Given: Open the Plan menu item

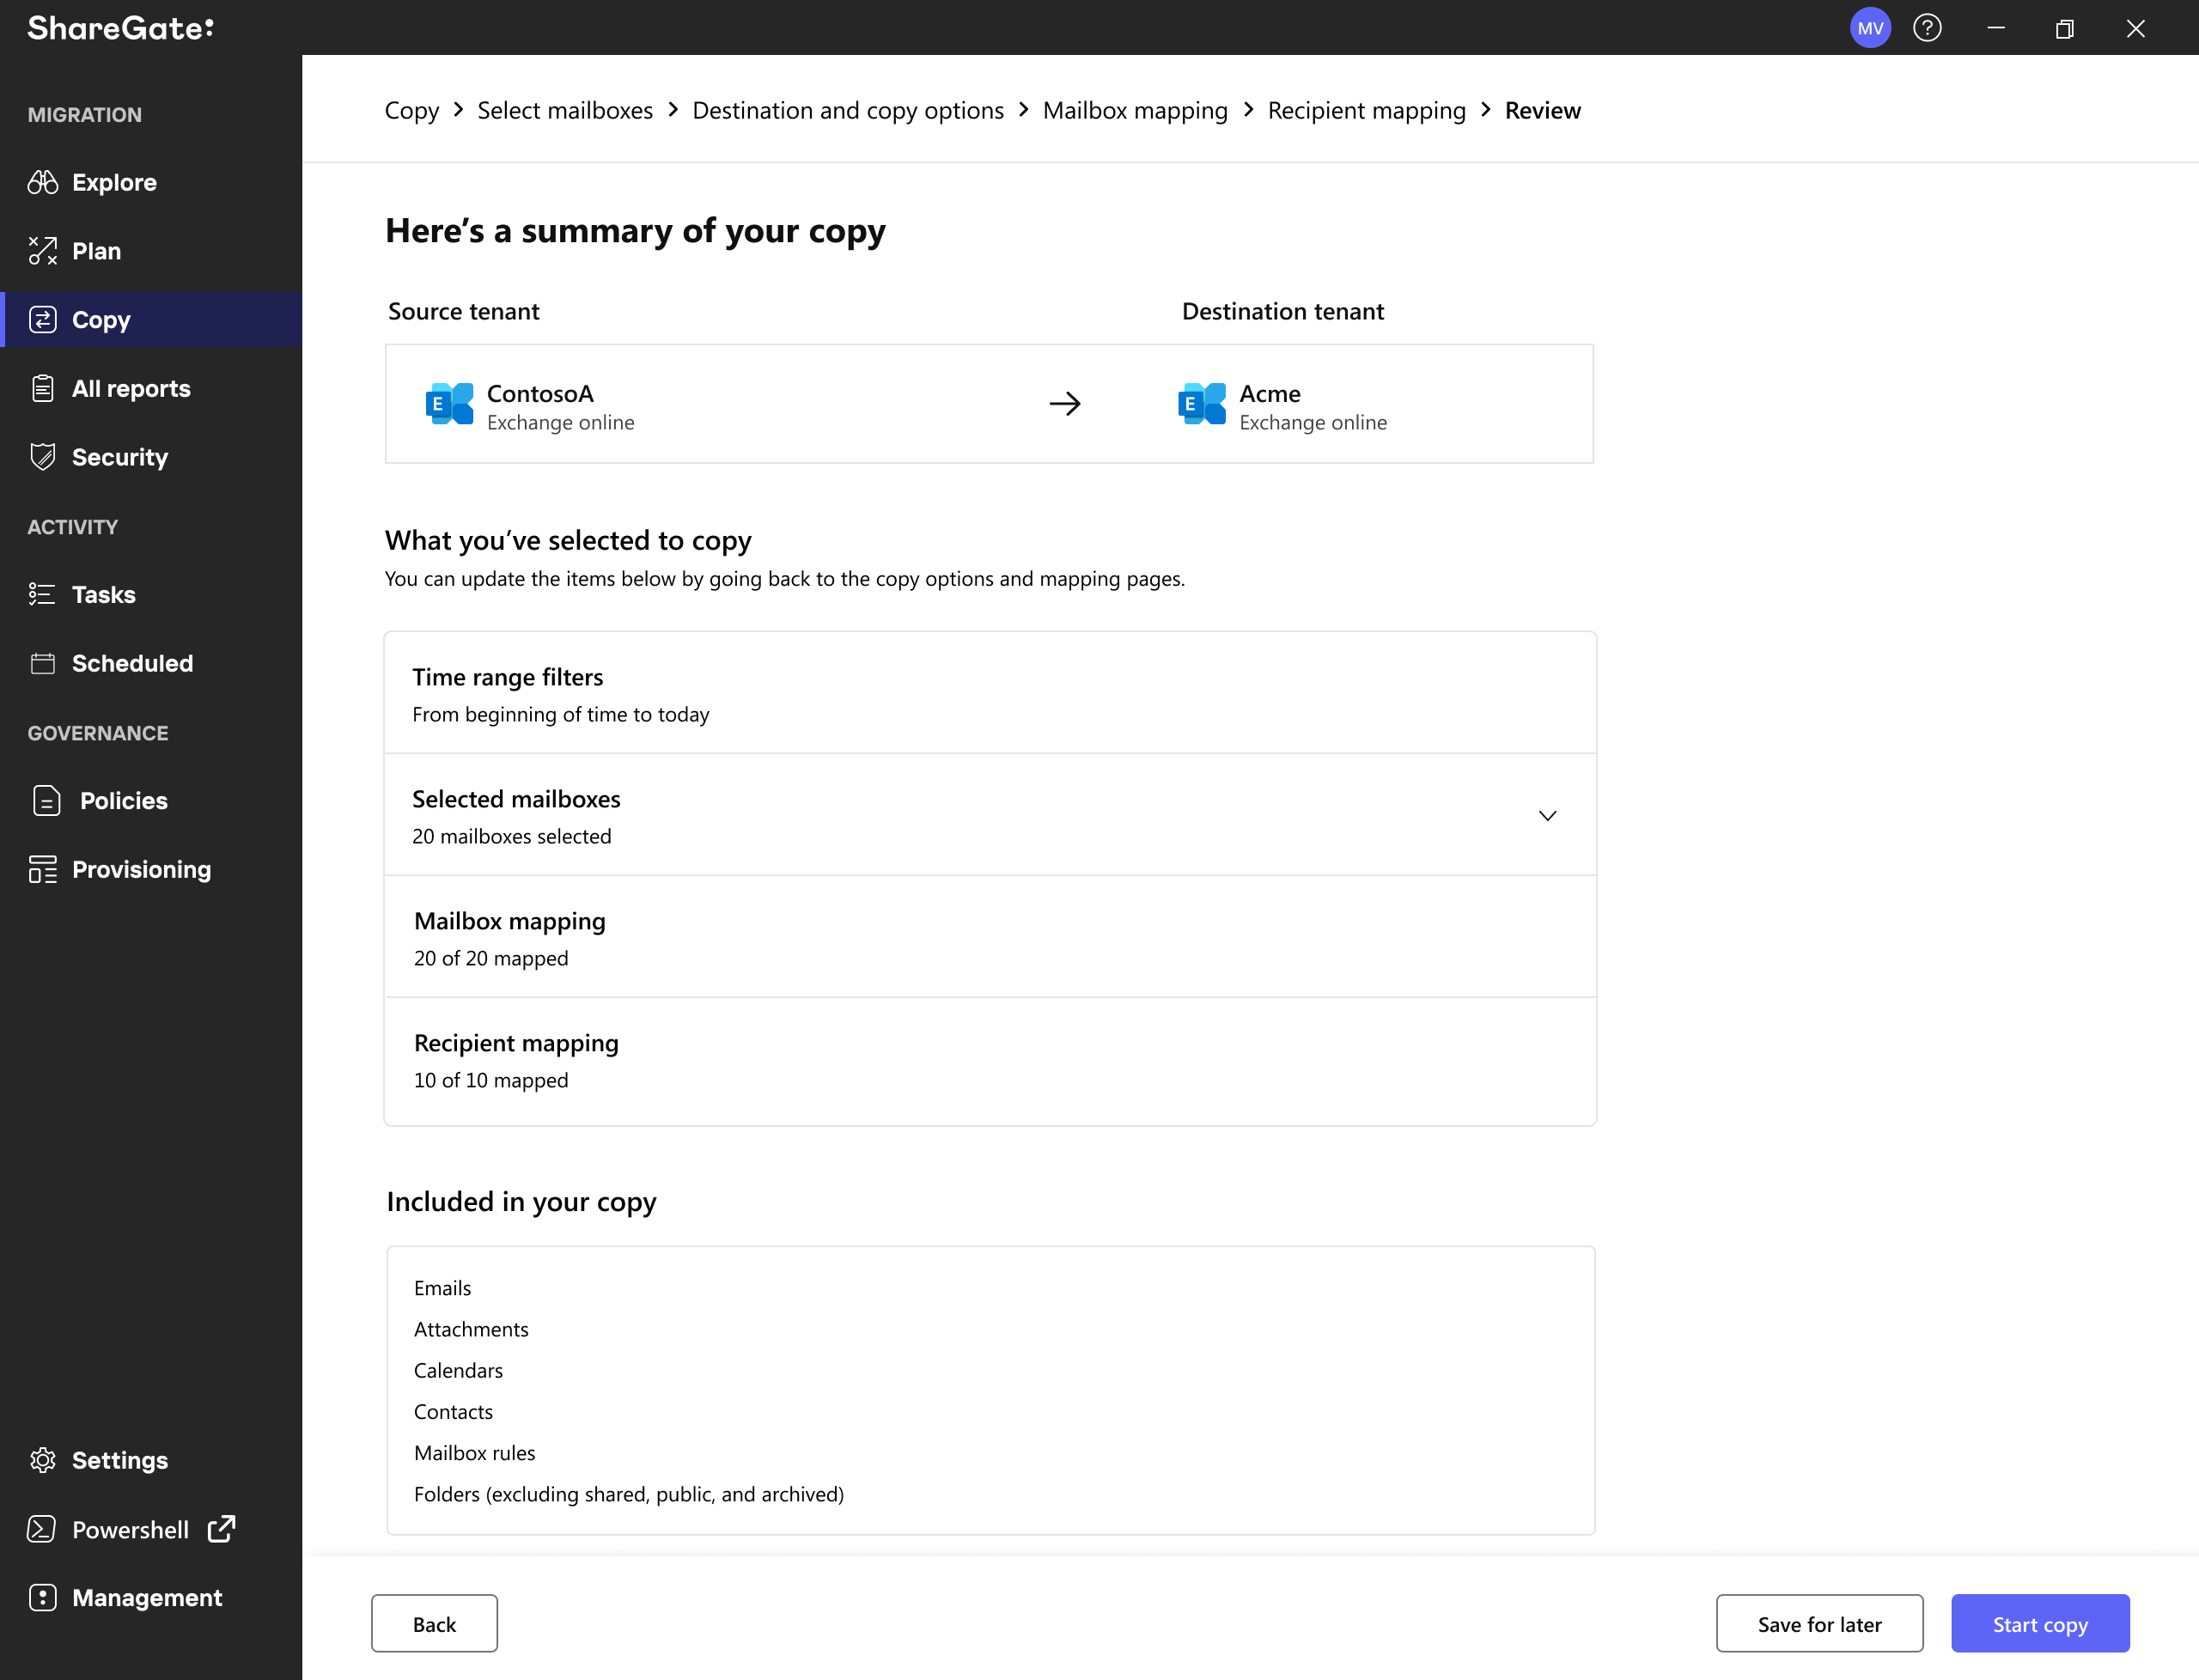Looking at the screenshot, I should click(x=152, y=251).
